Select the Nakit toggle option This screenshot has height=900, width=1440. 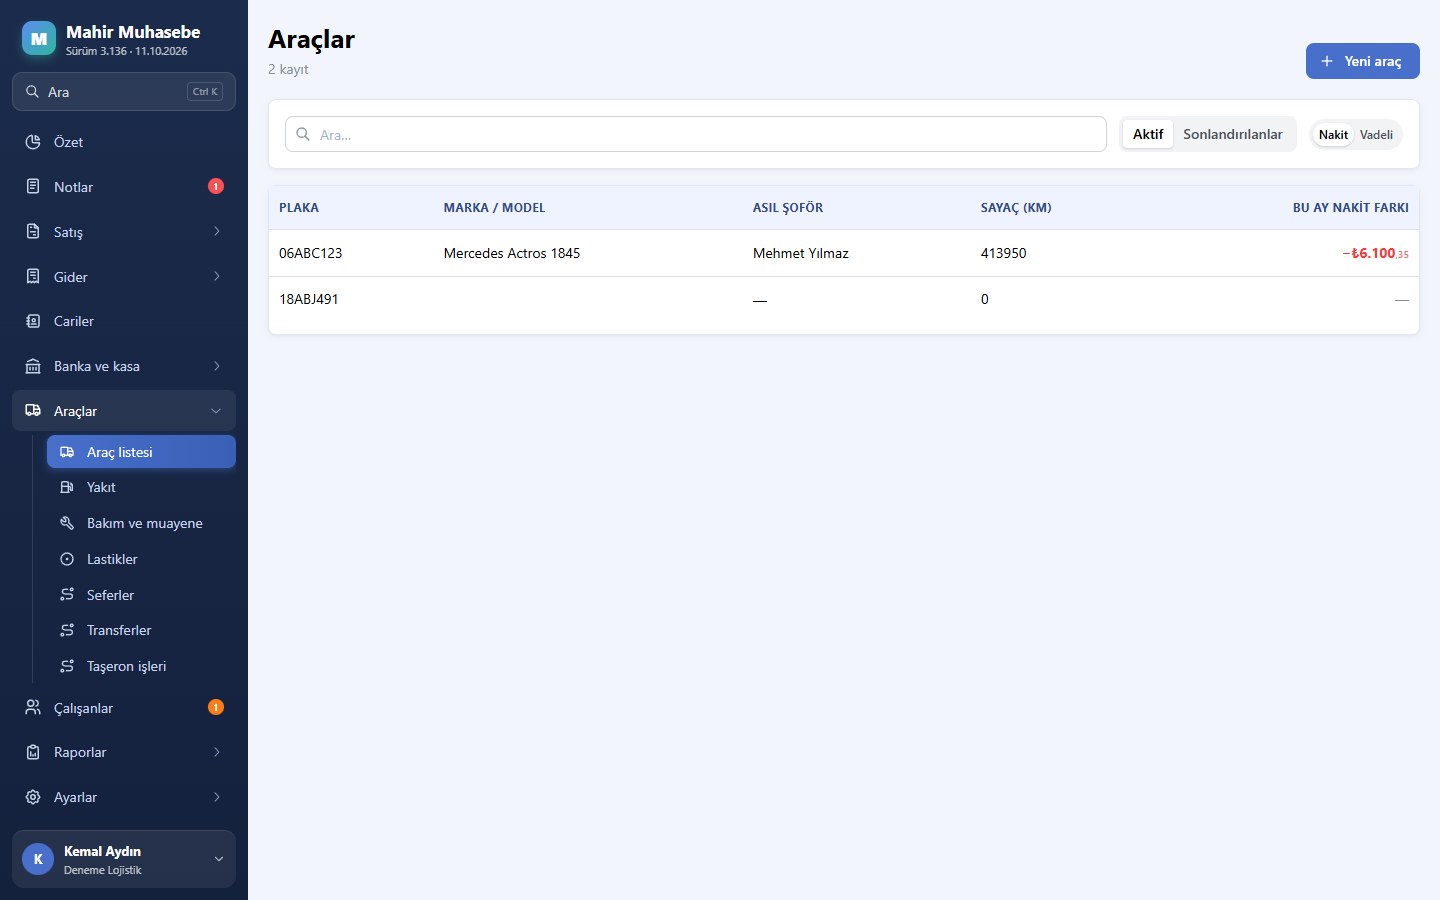1333,135
